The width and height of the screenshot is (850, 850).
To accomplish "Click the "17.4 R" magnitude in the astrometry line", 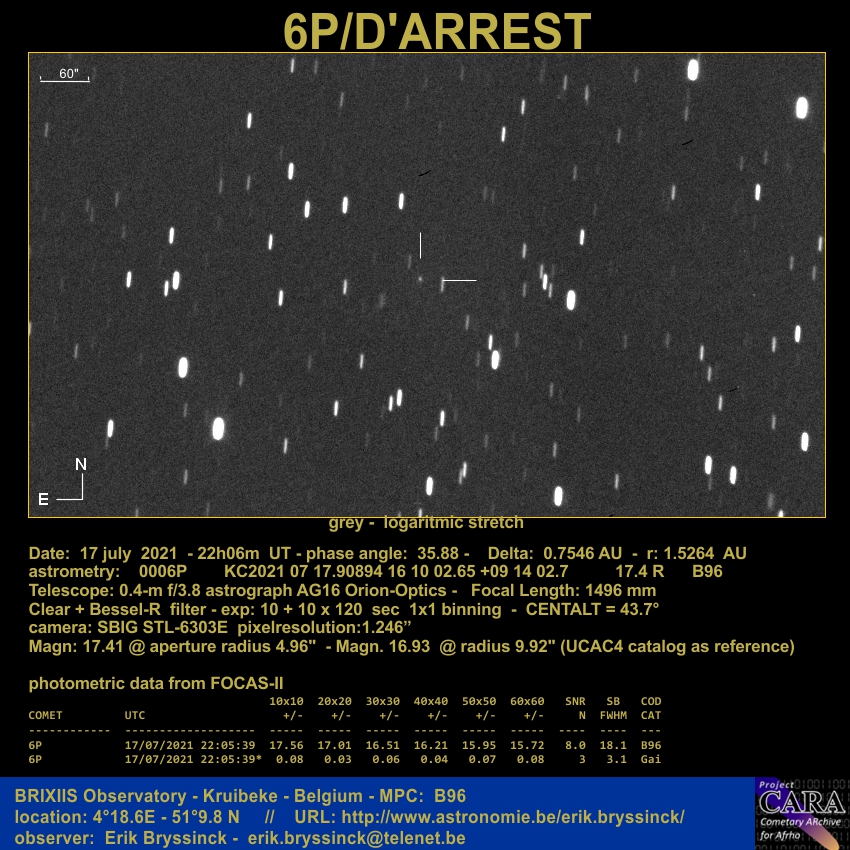I will tap(640, 571).
